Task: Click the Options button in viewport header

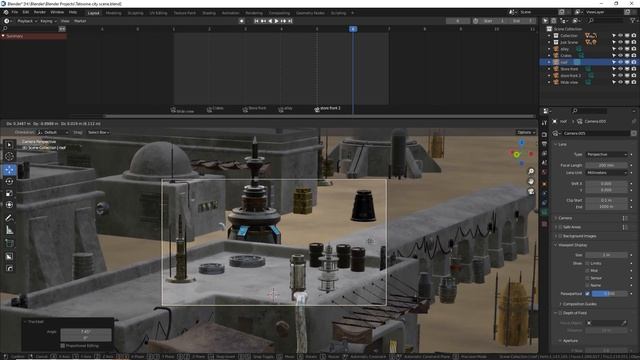Action: tap(526, 133)
